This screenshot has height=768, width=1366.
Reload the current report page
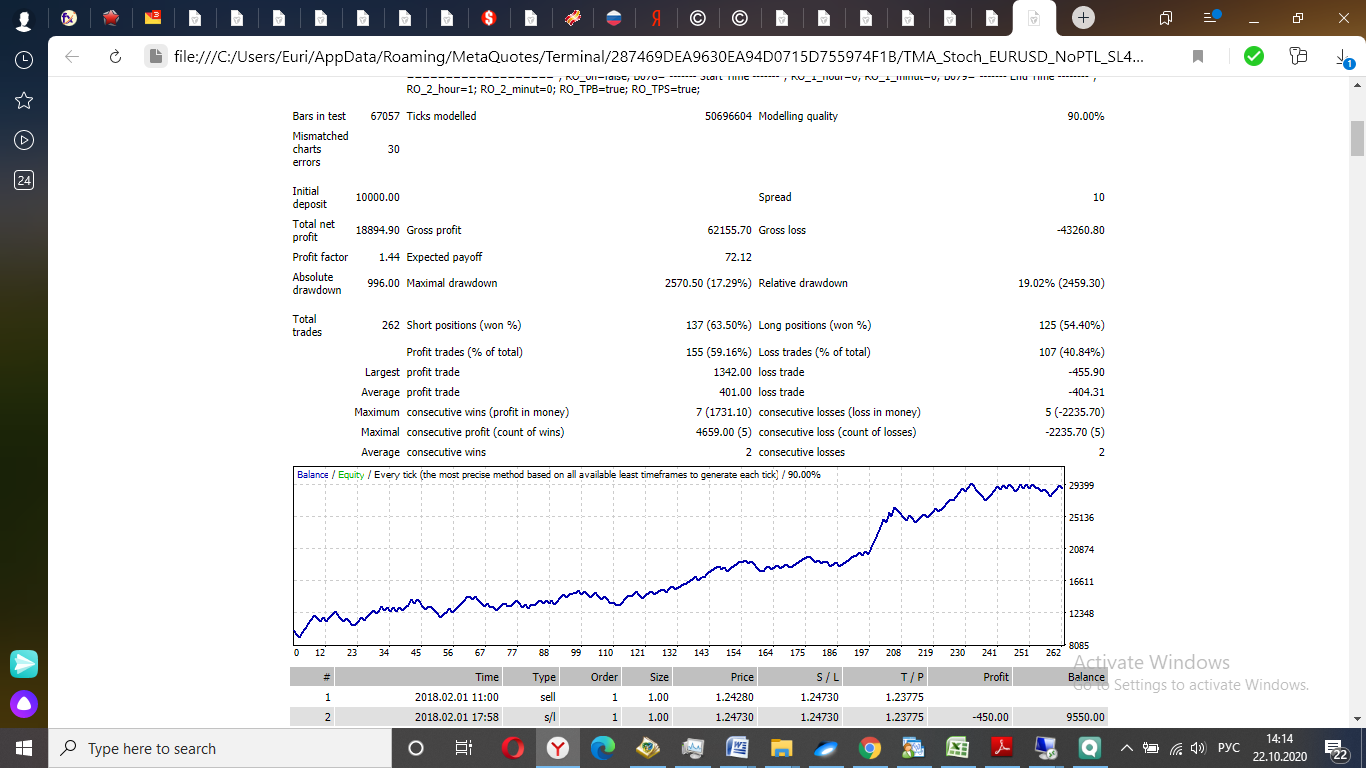115,57
